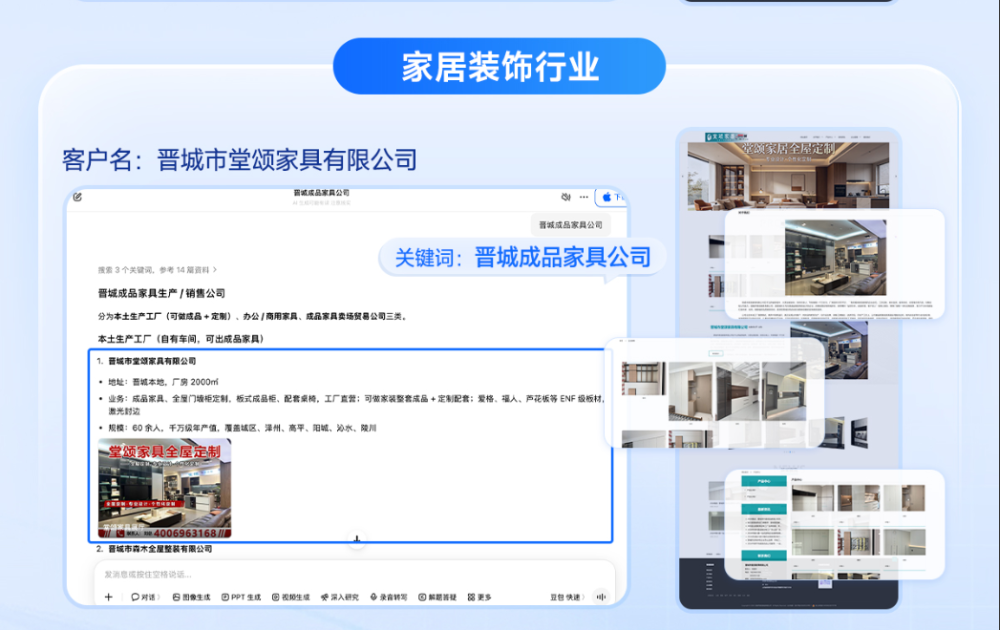Select the 录音转写 tool
Screen dimensions: 1000x630
click(388, 597)
